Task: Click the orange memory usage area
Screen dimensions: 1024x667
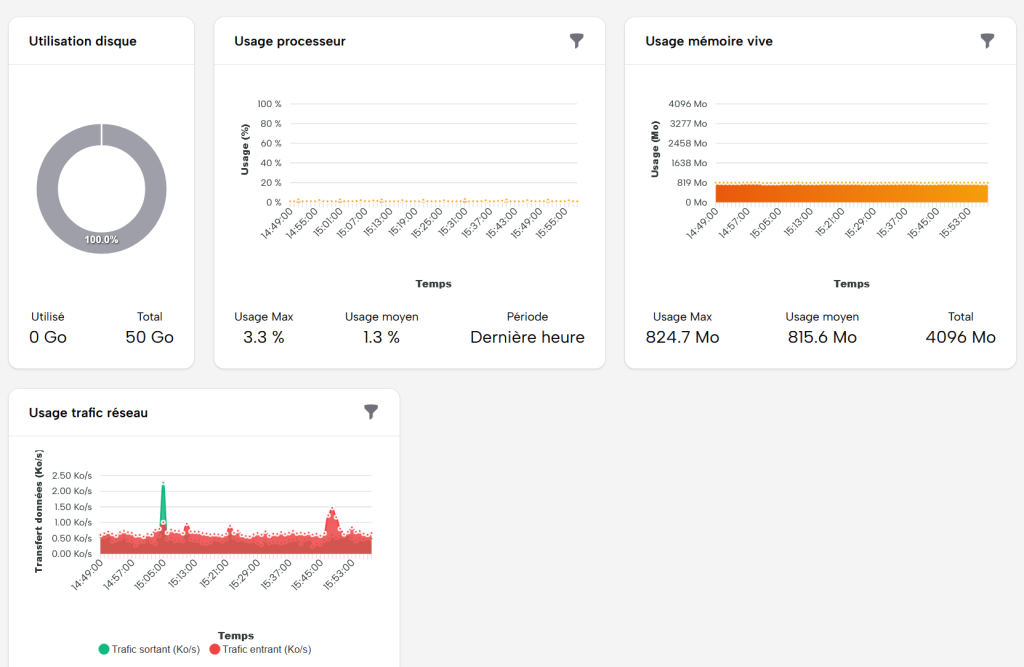Action: 850,193
